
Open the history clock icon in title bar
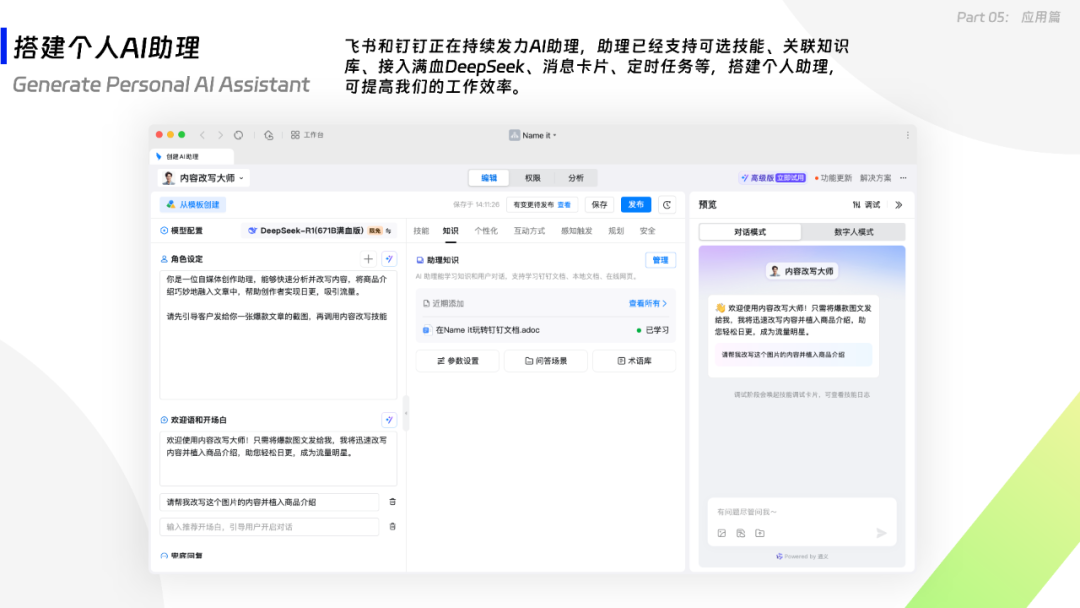pyautogui.click(x=269, y=135)
